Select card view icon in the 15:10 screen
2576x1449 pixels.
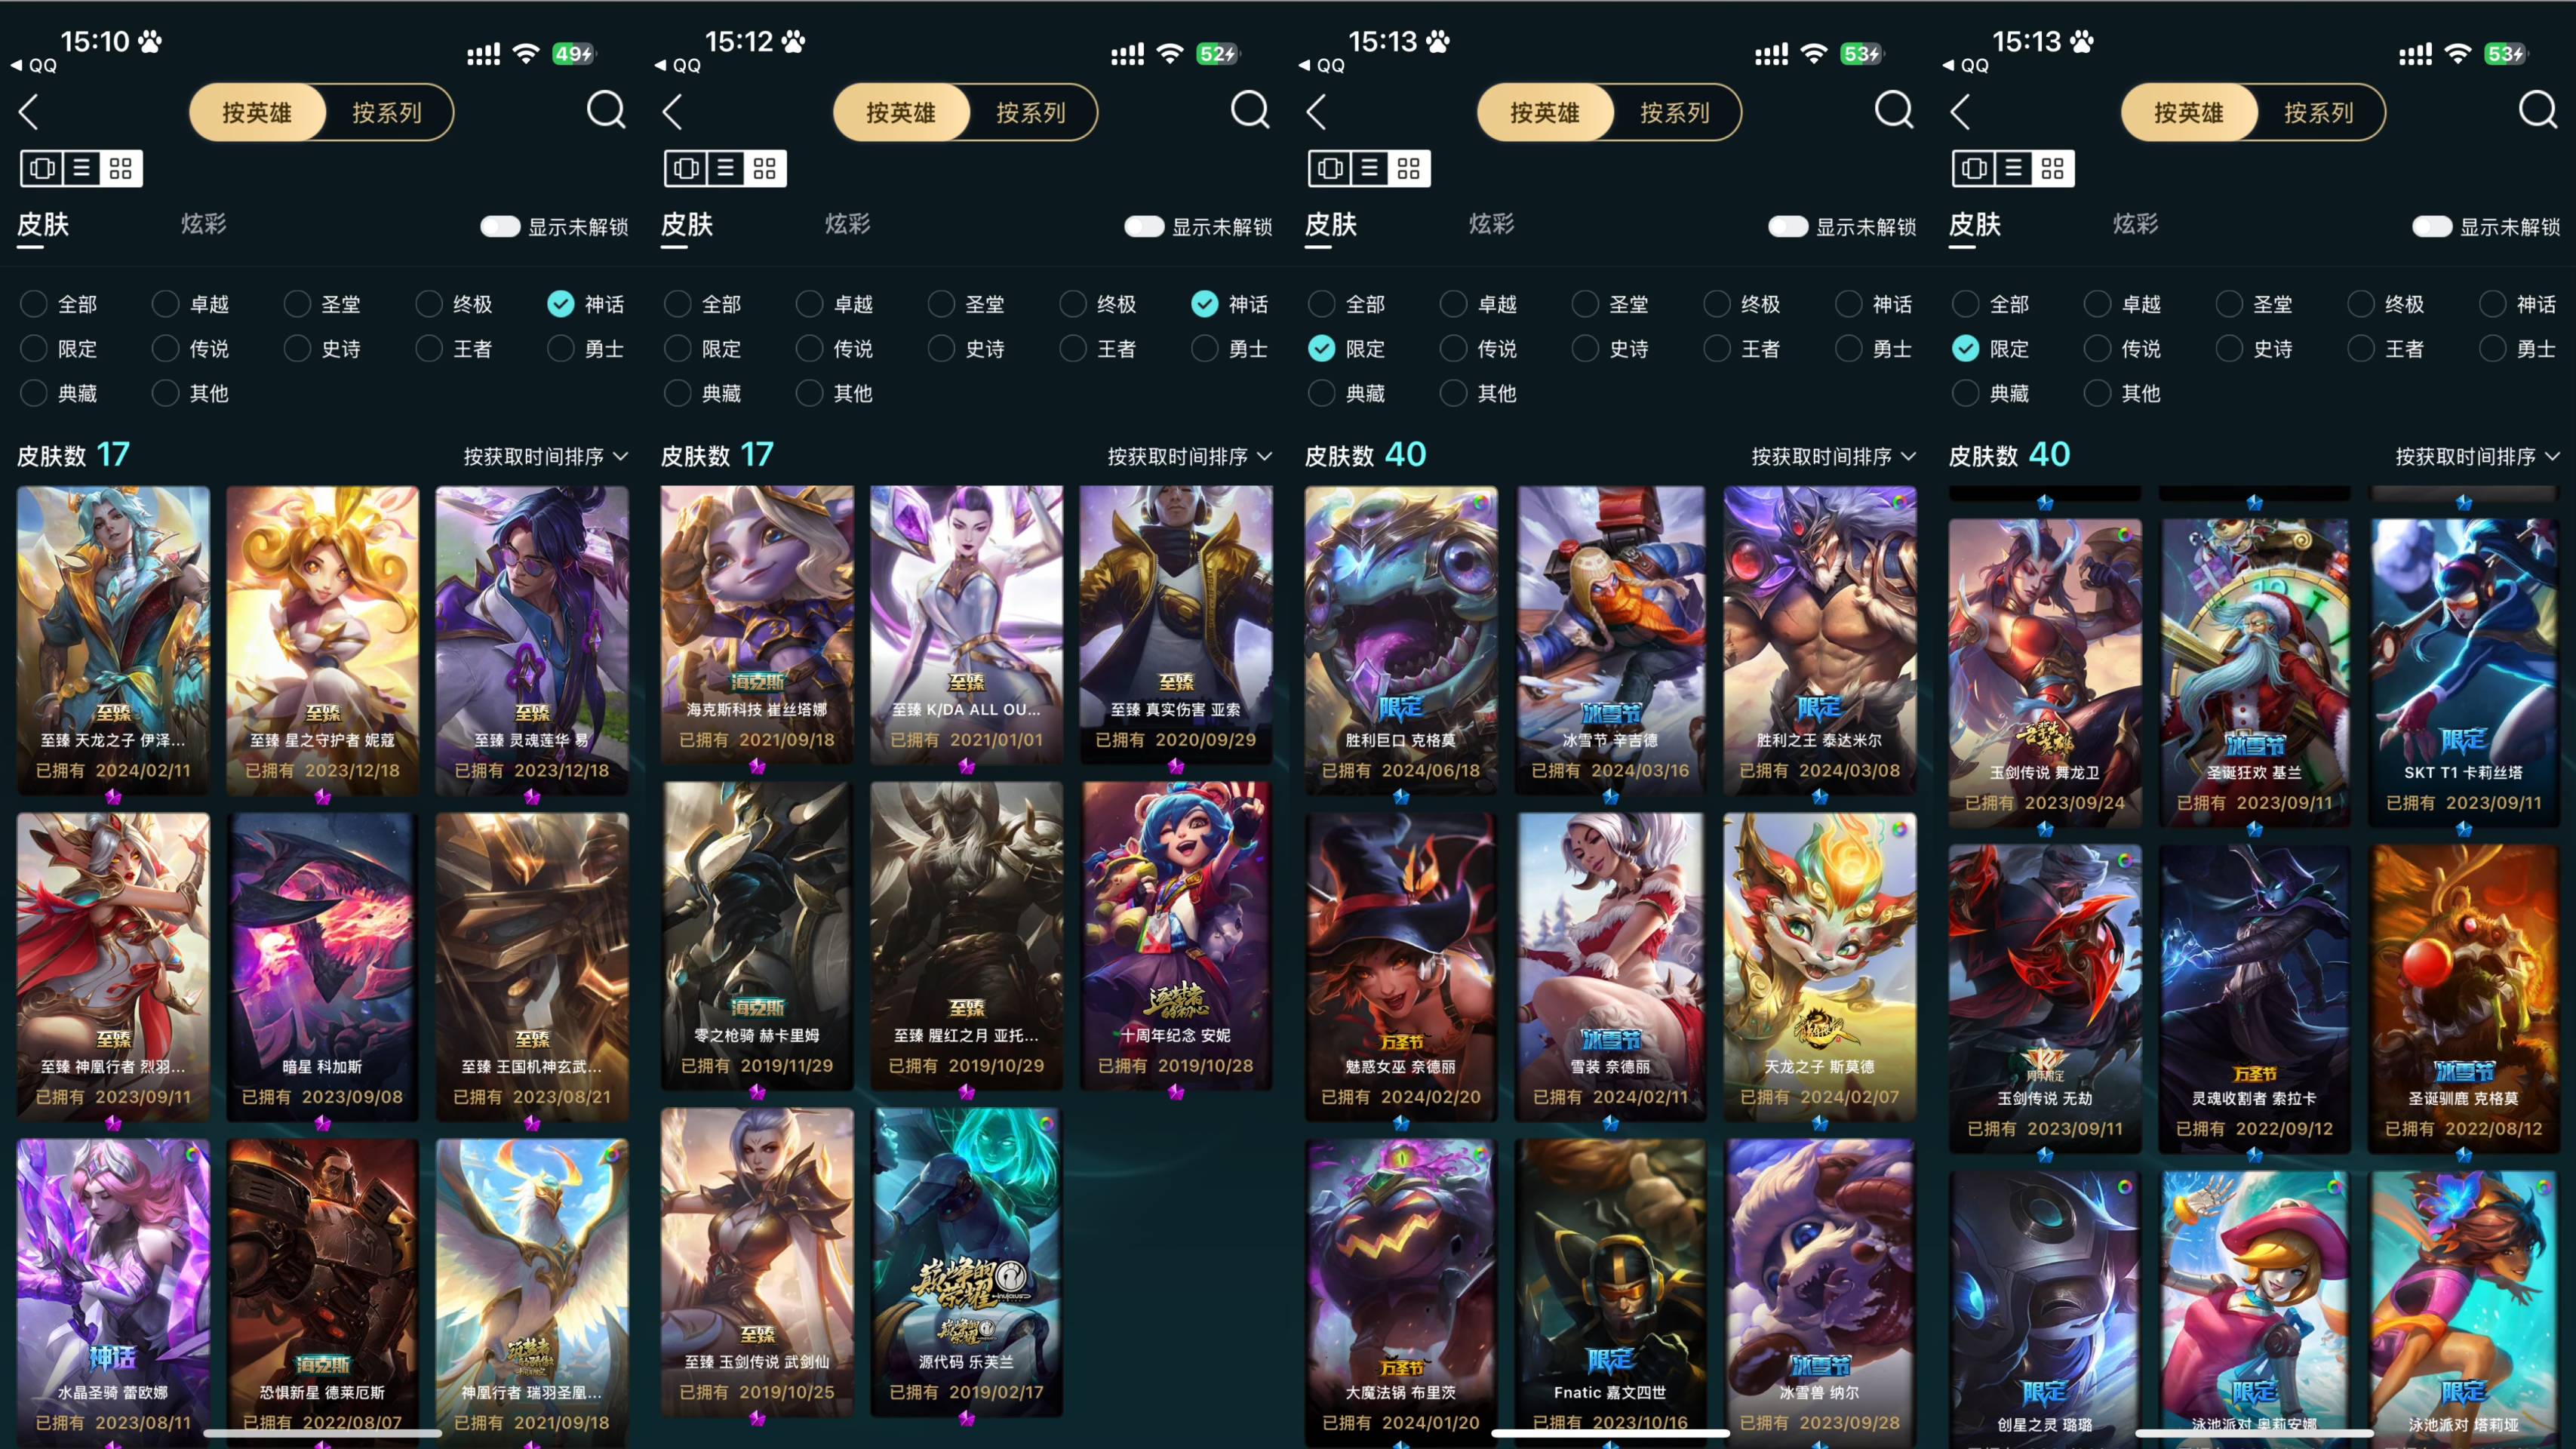[42, 168]
